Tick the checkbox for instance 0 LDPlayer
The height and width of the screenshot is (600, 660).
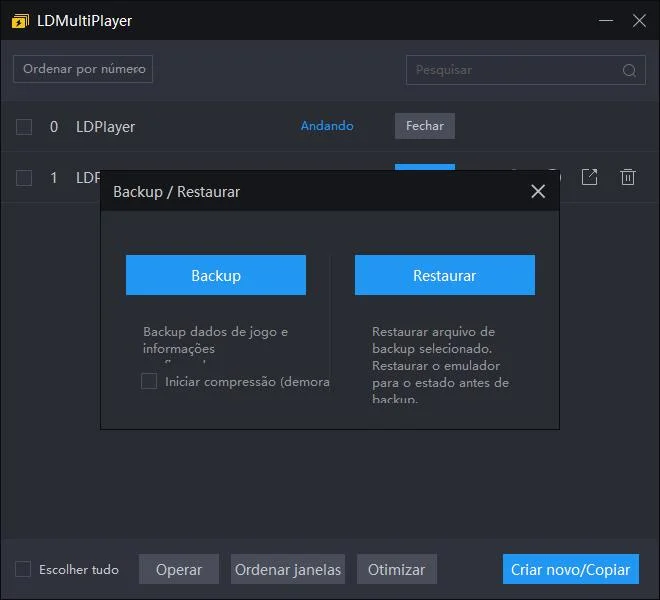click(24, 127)
